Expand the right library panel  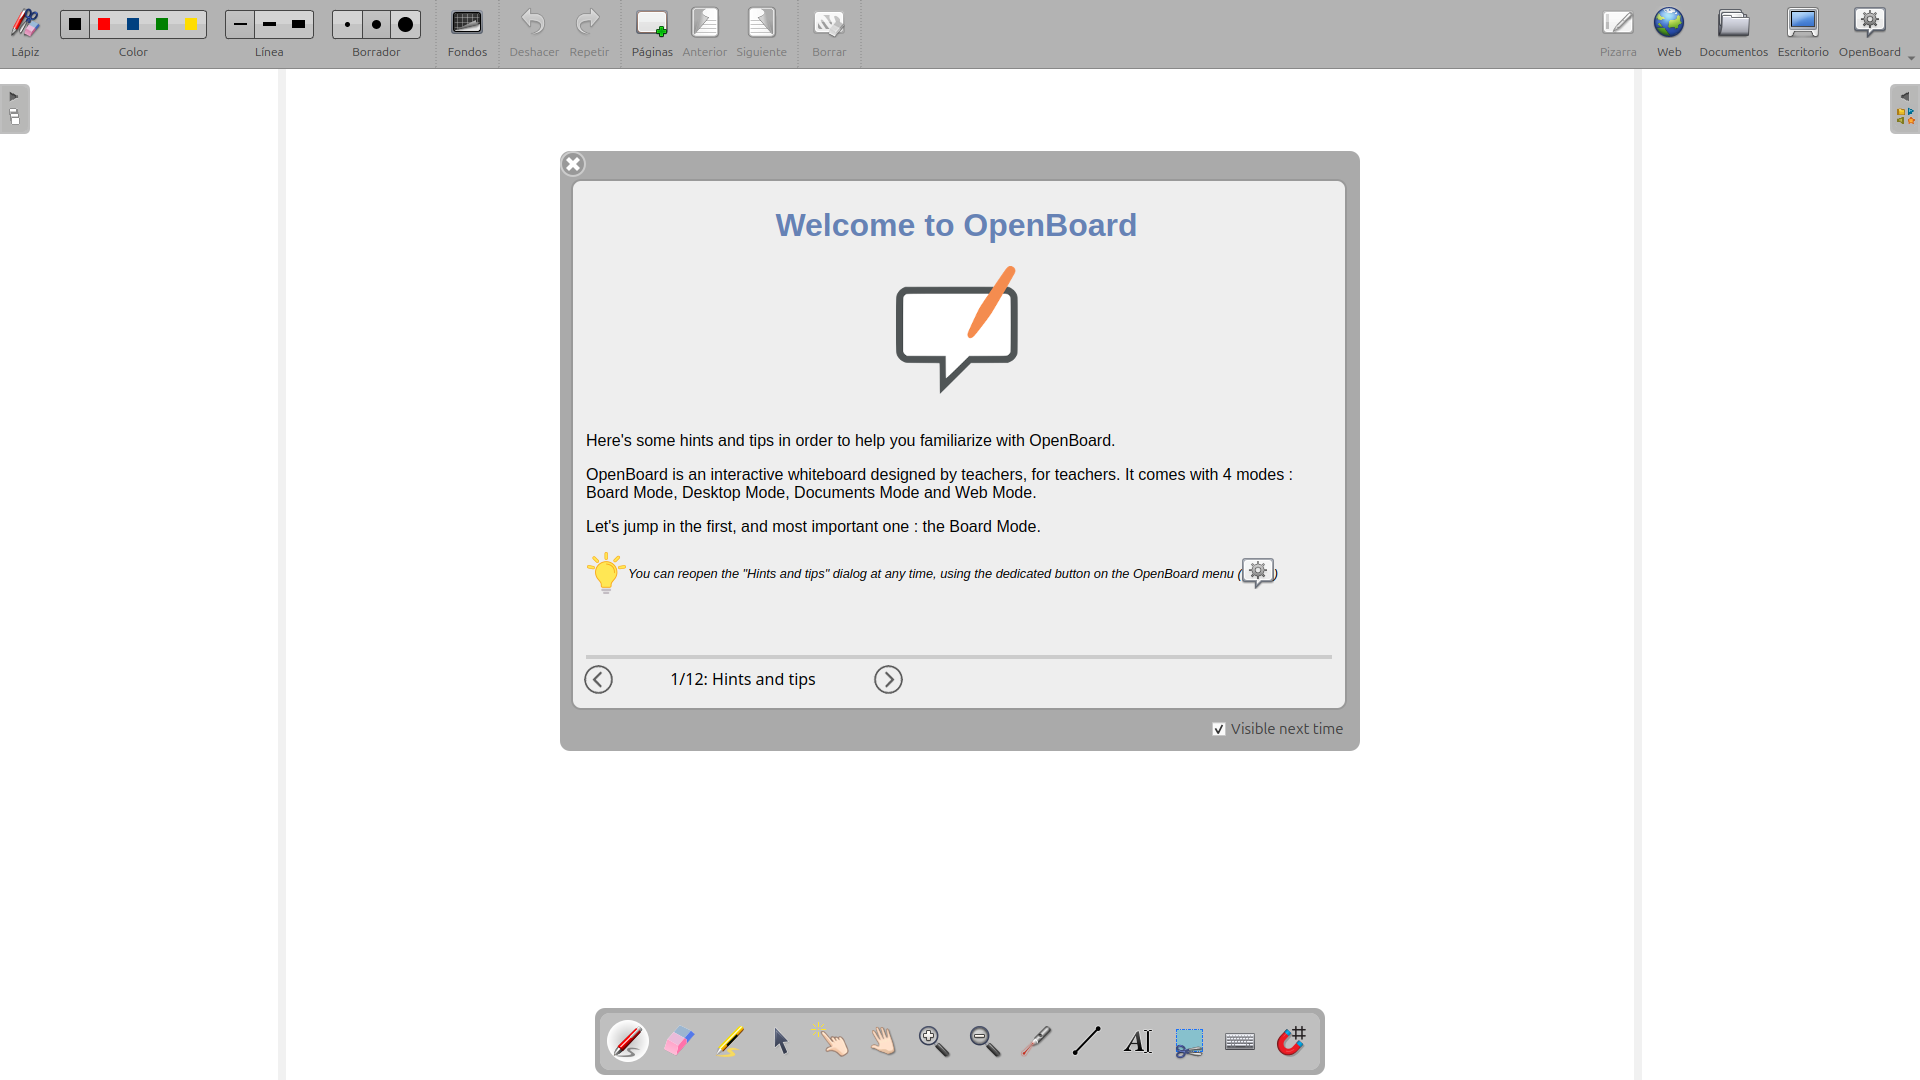1904,109
